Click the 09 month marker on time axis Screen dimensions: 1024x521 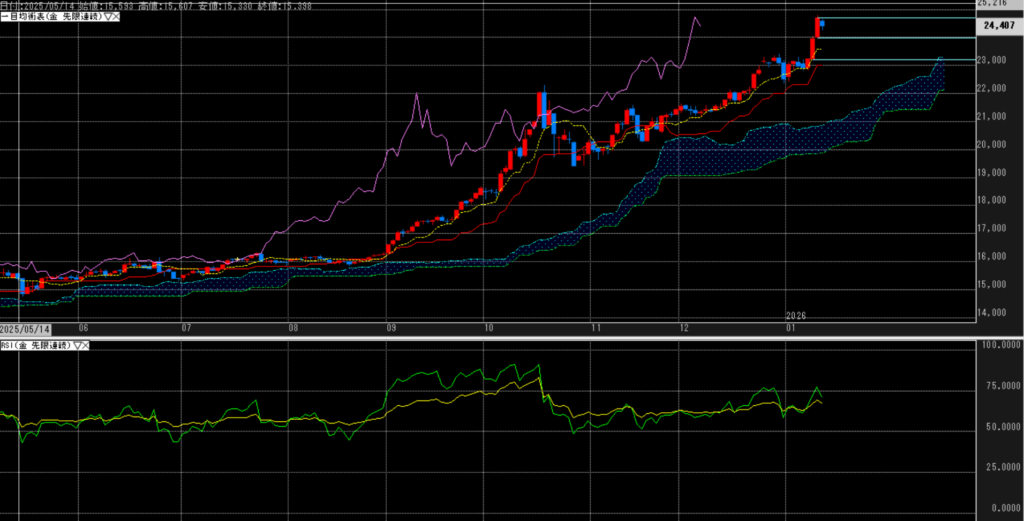pyautogui.click(x=389, y=327)
